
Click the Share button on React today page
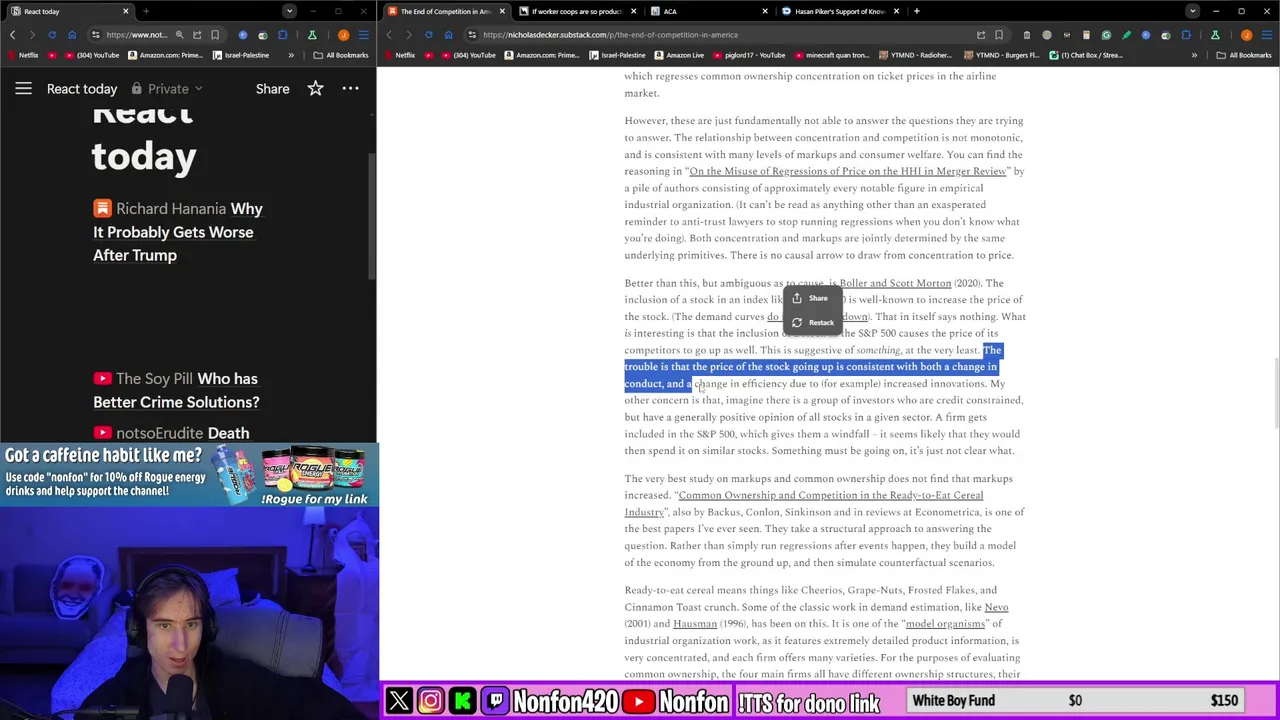coord(272,89)
